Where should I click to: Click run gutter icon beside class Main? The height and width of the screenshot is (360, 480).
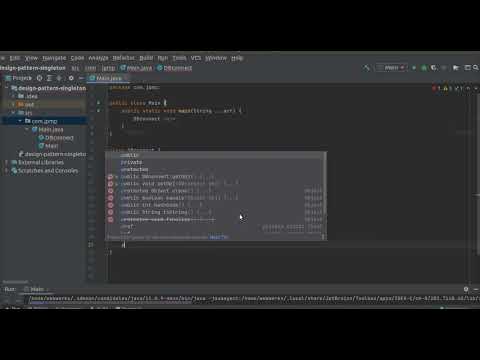[x=99, y=103]
